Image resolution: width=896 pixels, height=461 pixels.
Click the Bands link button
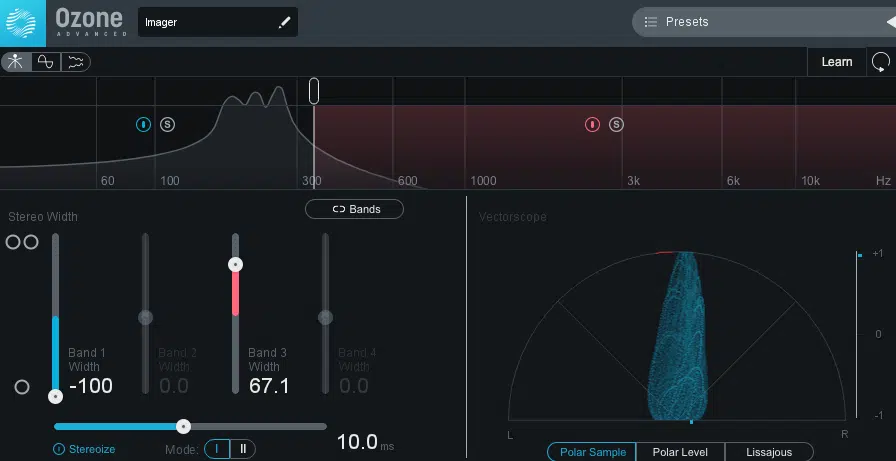(x=354, y=209)
